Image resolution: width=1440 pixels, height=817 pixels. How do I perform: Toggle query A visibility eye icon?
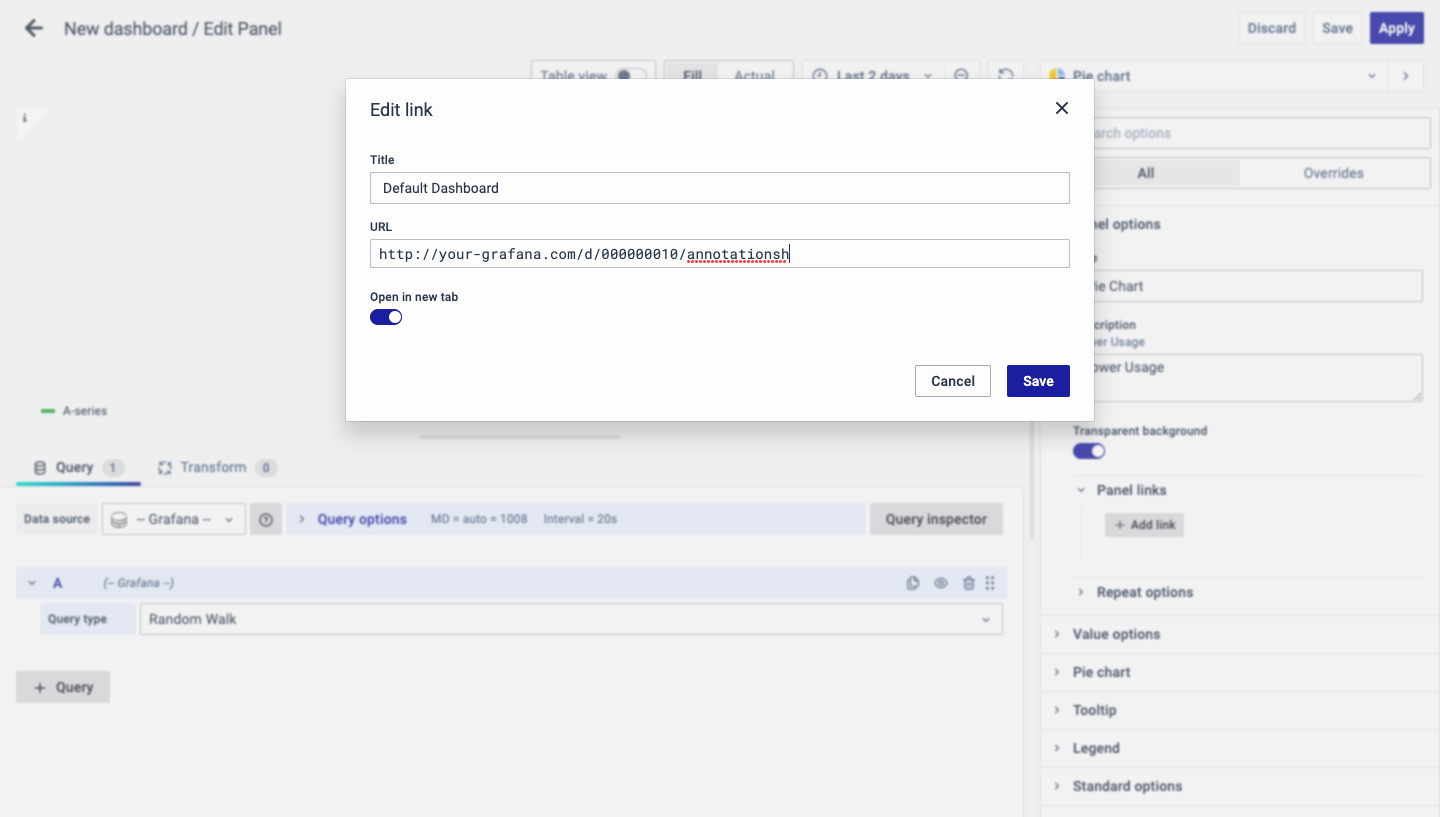coord(940,583)
